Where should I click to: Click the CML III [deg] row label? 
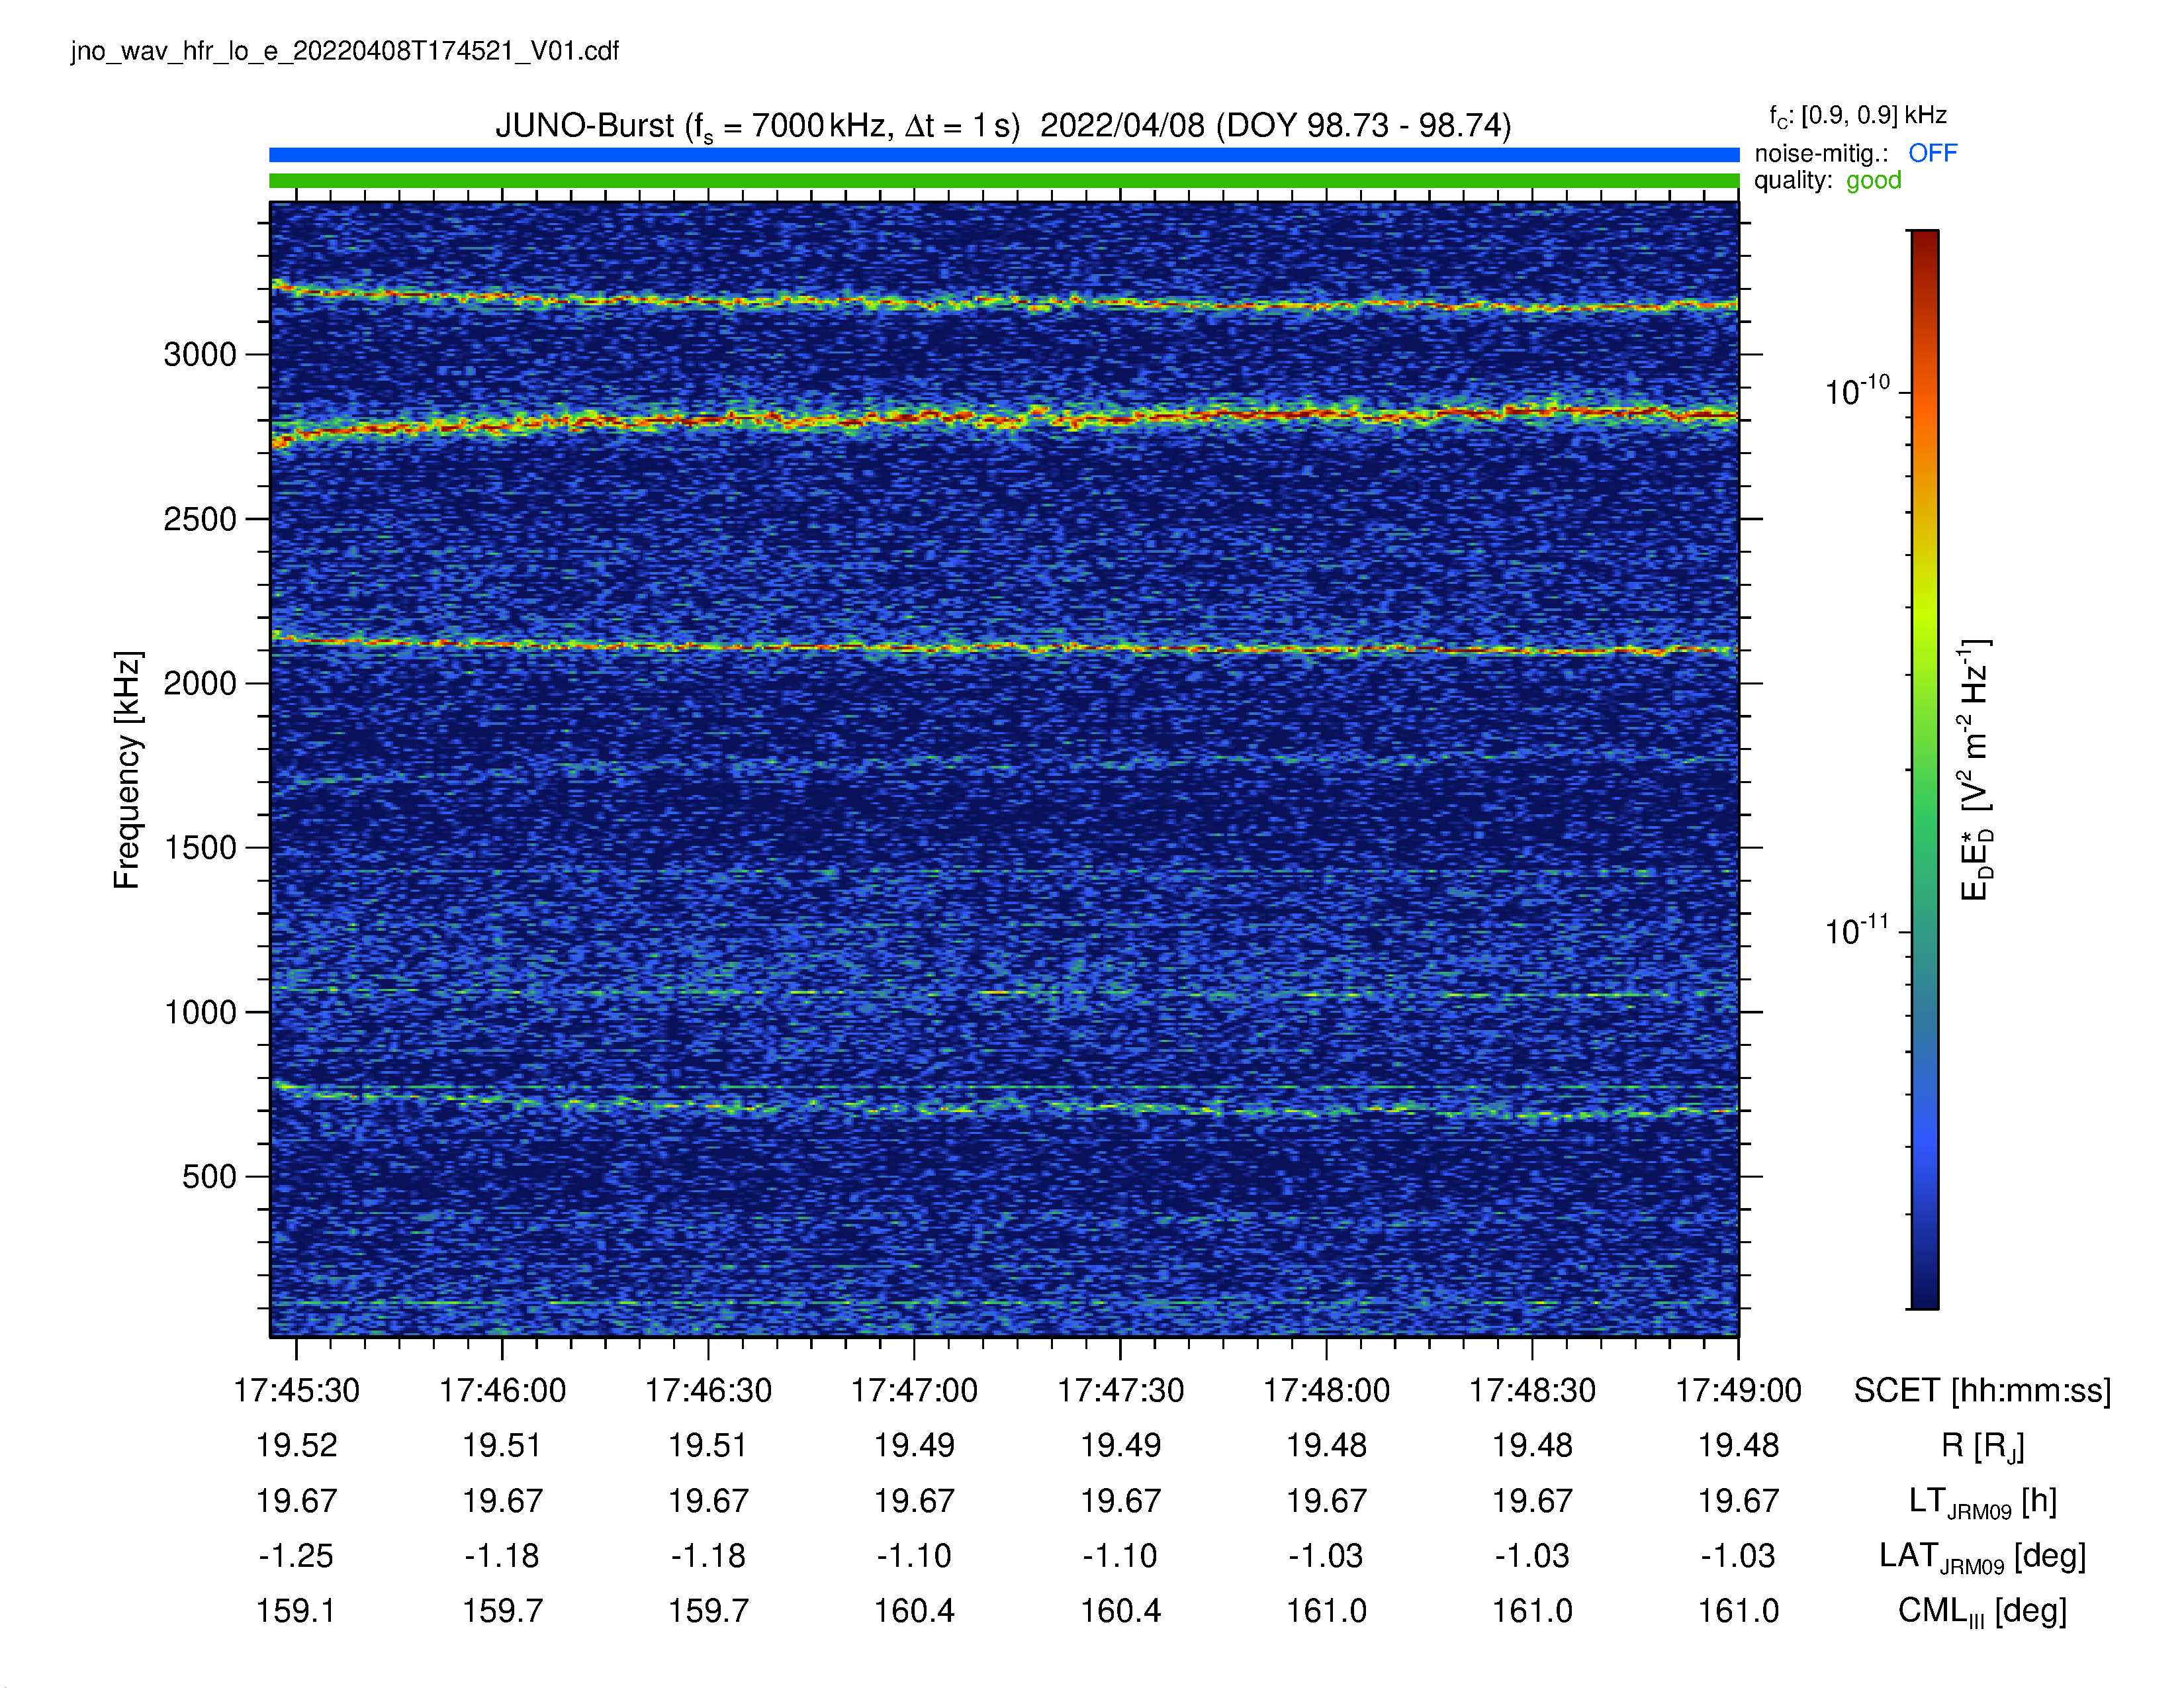pyautogui.click(x=1982, y=1611)
